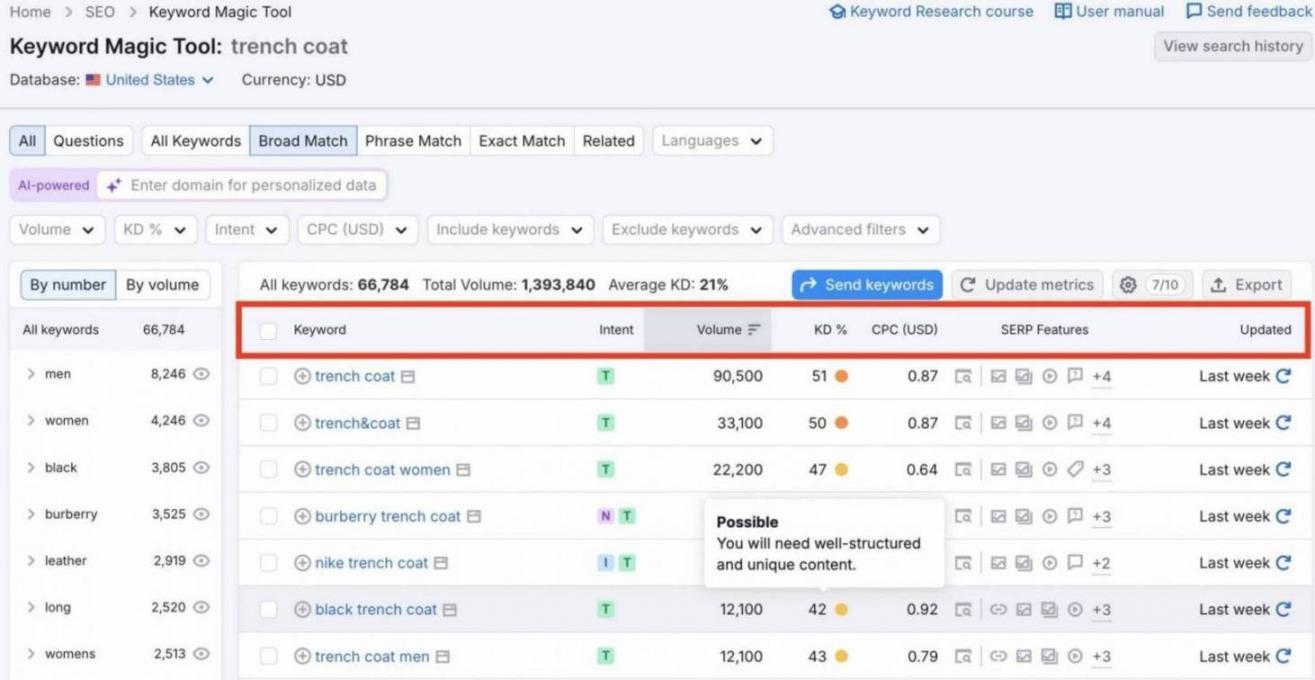1315x680 pixels.
Task: Click the Volume column sort icon
Action: tap(755, 330)
